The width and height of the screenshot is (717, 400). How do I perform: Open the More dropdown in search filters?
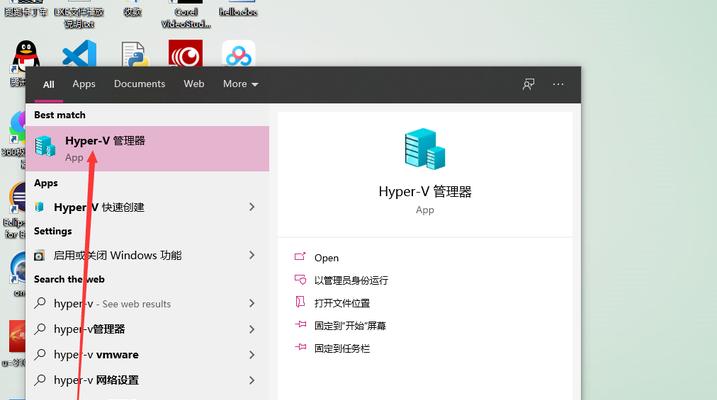click(241, 84)
